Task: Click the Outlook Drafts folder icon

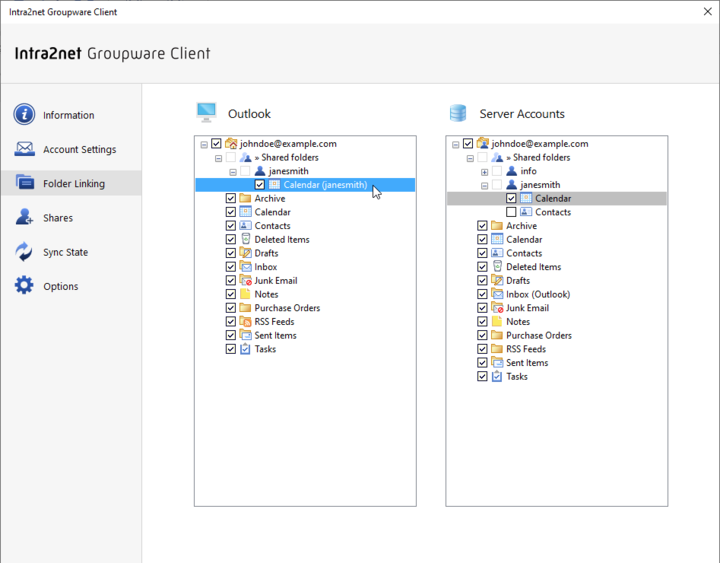Action: [246, 253]
